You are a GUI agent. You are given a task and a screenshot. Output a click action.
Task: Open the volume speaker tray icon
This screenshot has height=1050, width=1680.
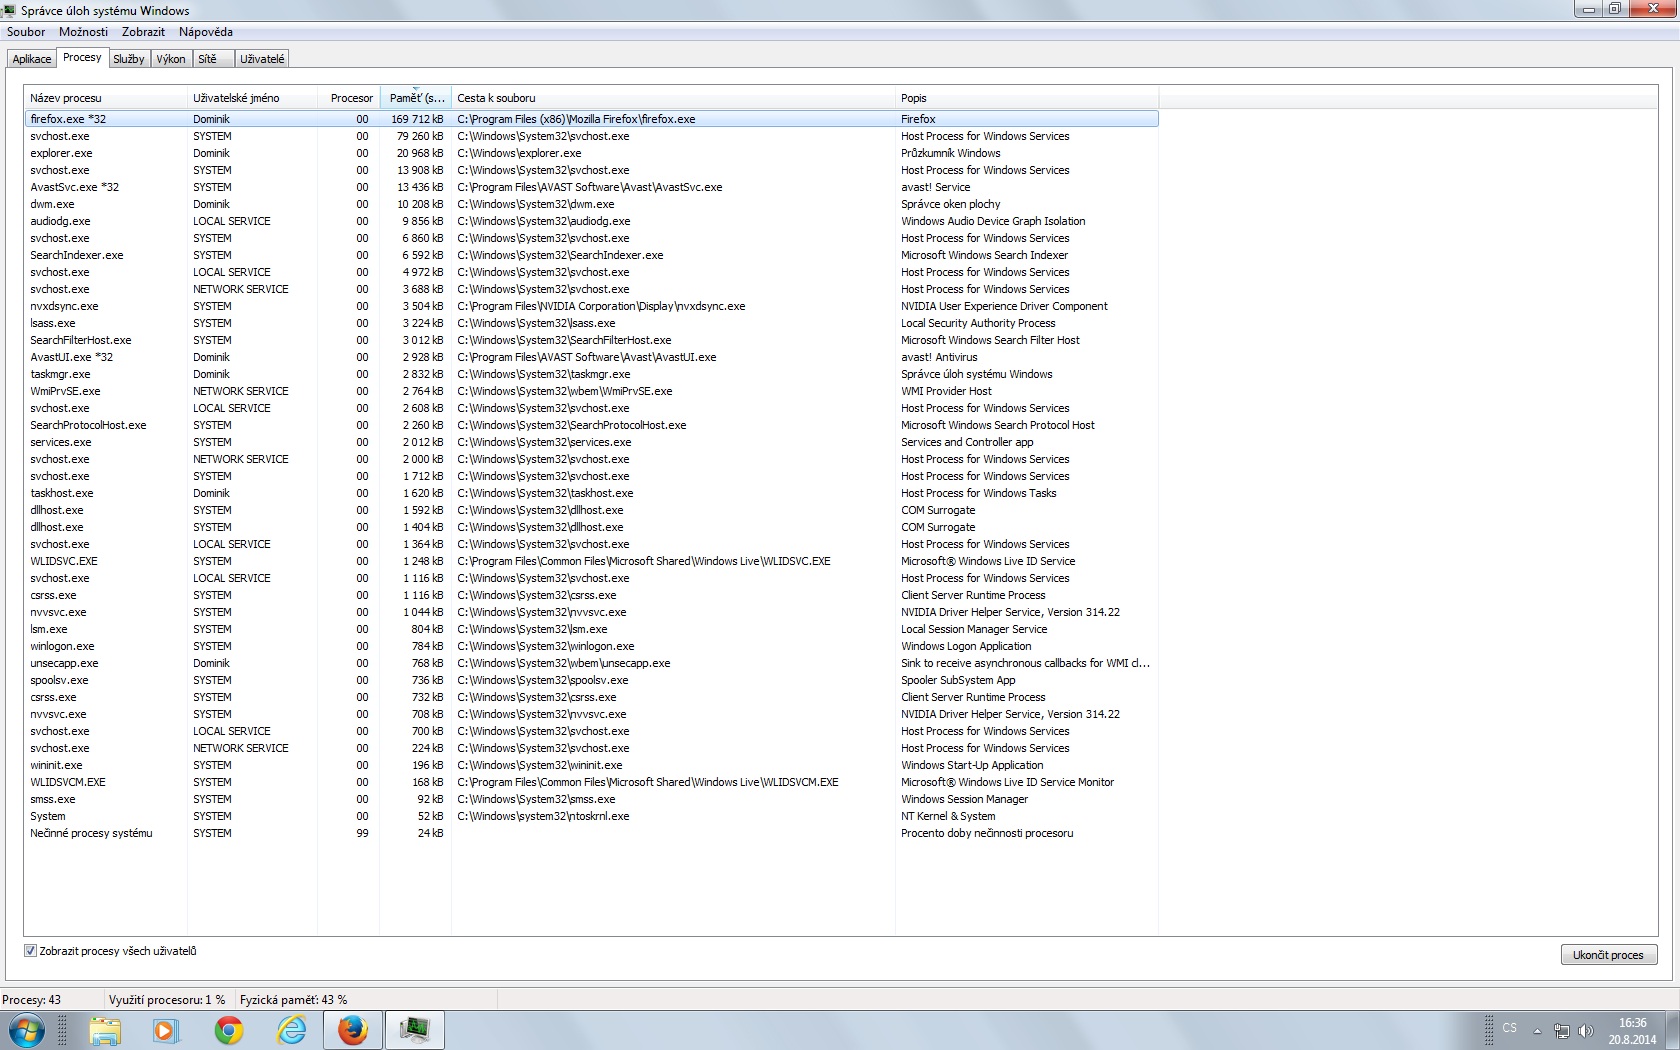pos(1585,1031)
